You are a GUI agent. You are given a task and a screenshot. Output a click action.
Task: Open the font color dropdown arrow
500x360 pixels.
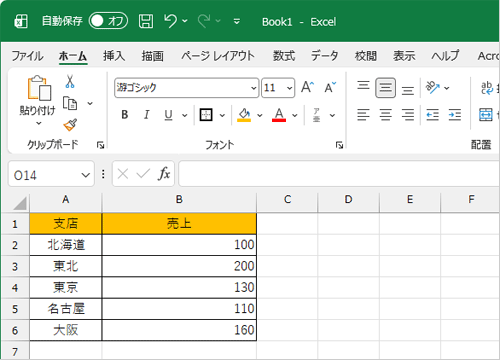[x=295, y=116]
